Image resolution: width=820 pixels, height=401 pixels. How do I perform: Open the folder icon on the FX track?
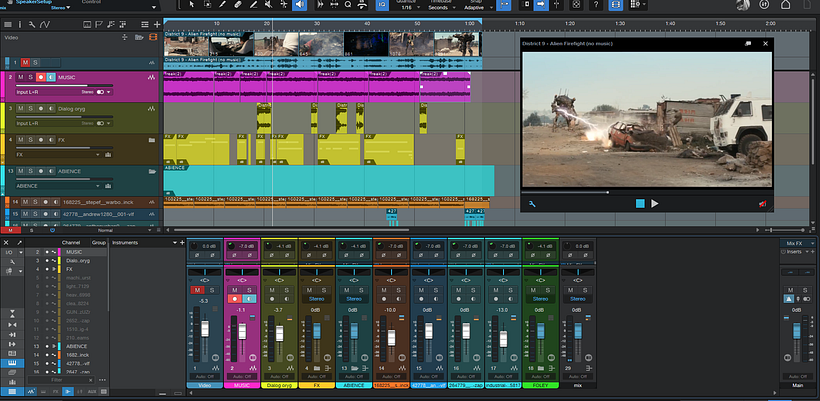[x=152, y=140]
